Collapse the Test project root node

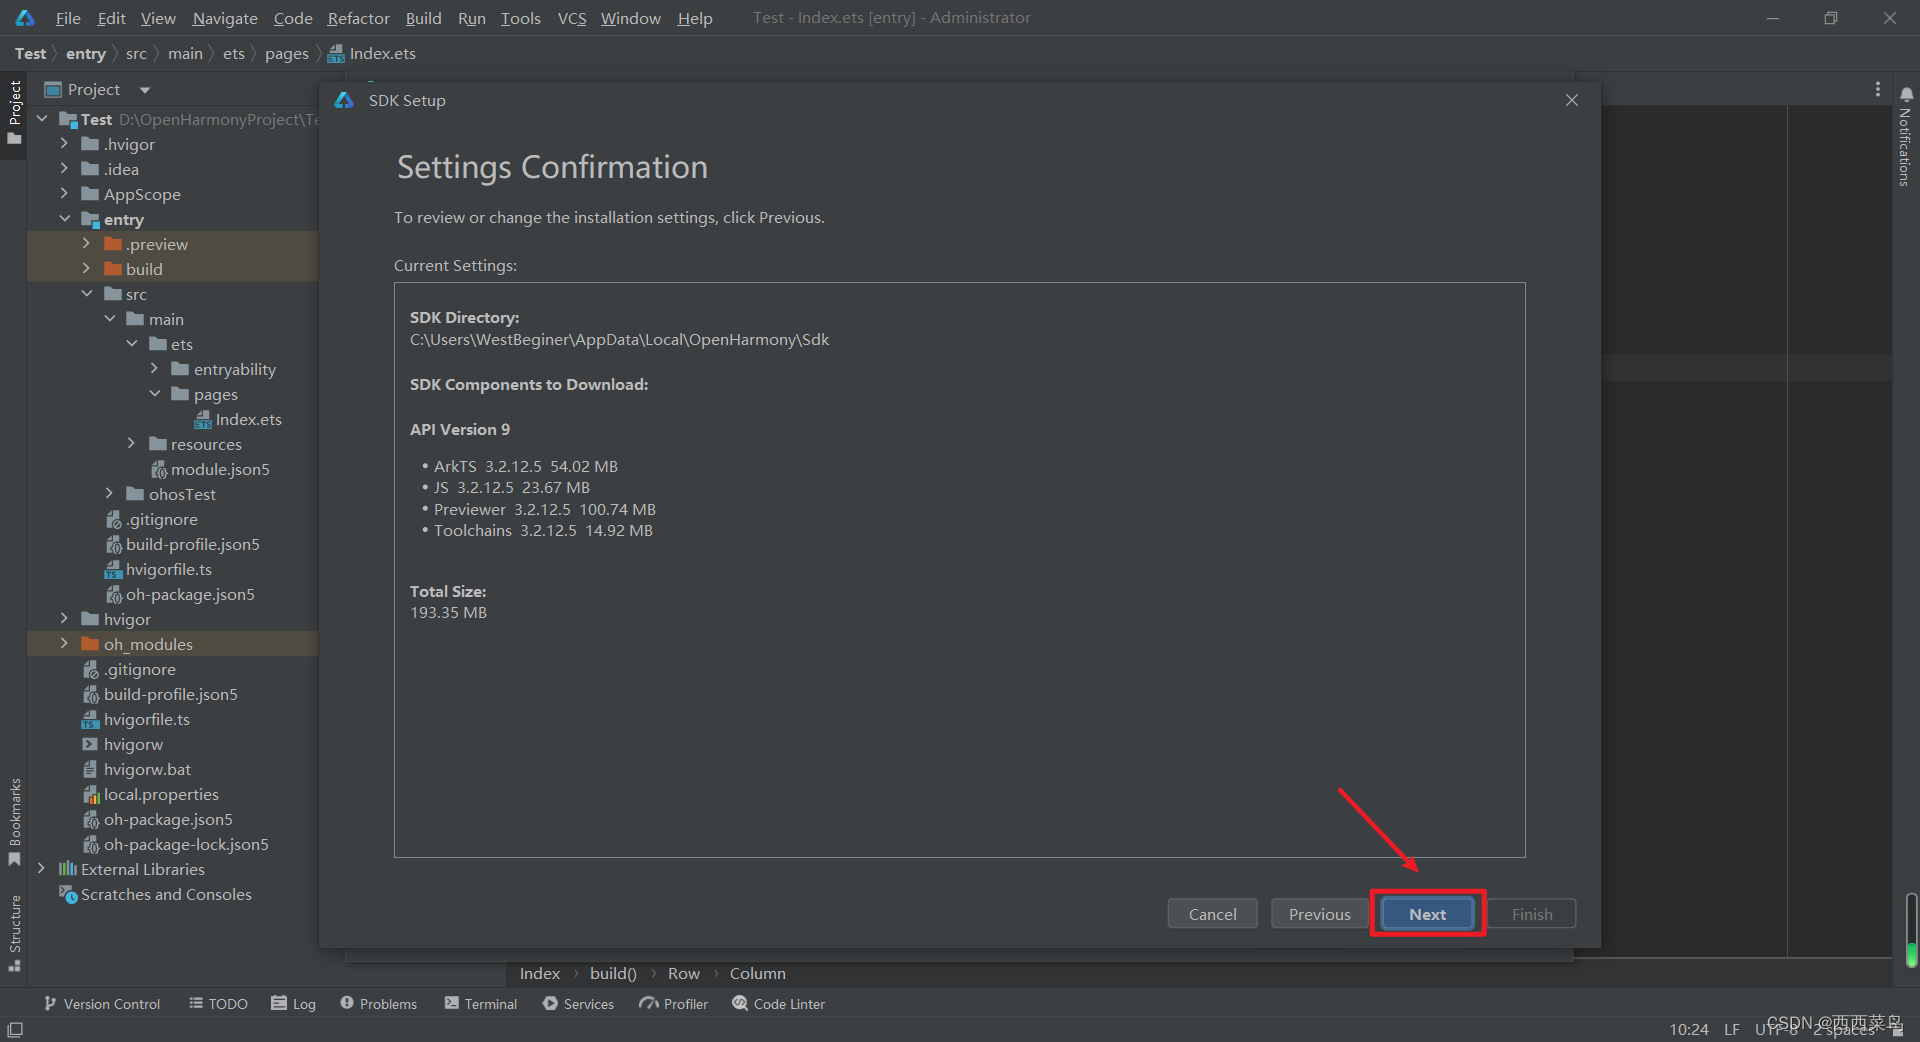click(x=42, y=119)
